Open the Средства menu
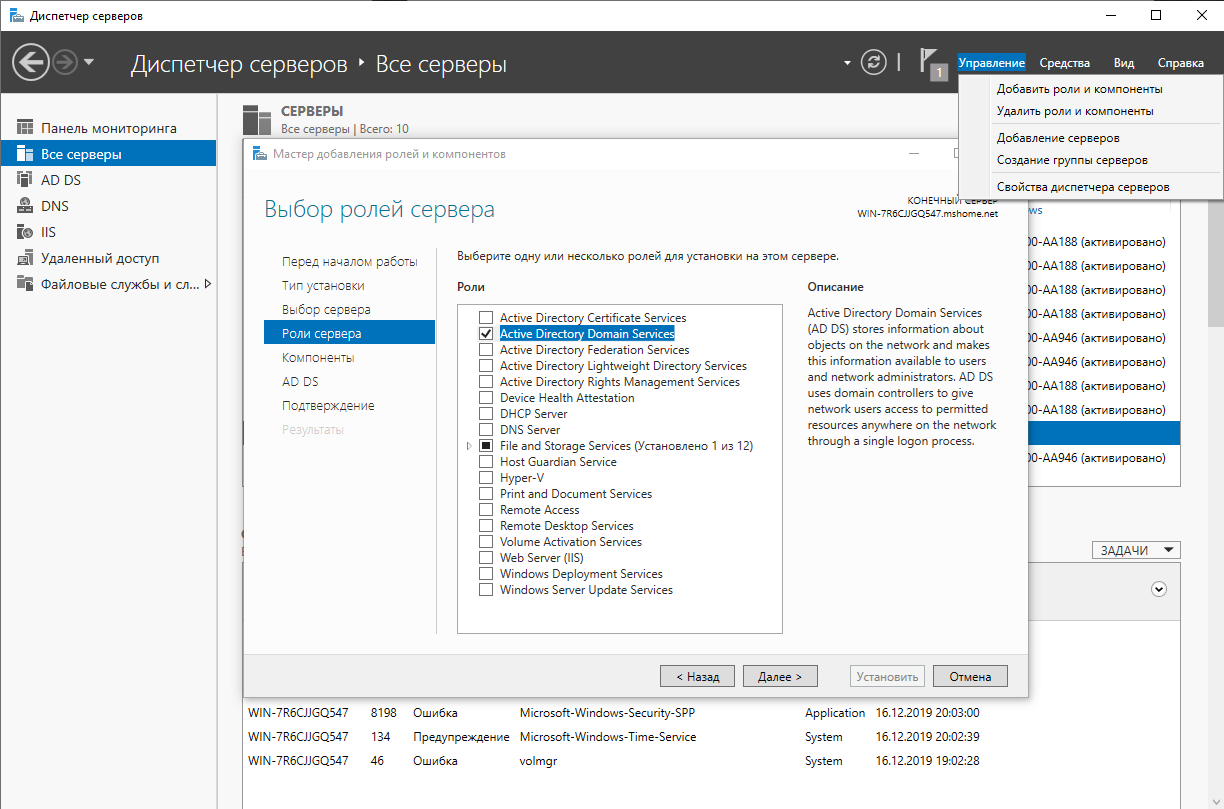 (x=1064, y=62)
